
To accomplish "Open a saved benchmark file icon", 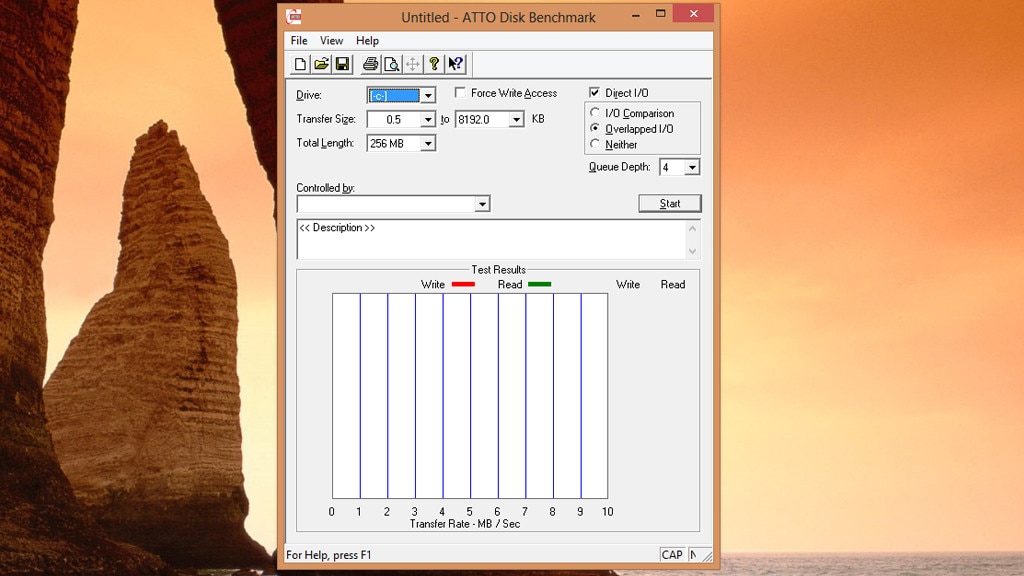I will point(321,64).
